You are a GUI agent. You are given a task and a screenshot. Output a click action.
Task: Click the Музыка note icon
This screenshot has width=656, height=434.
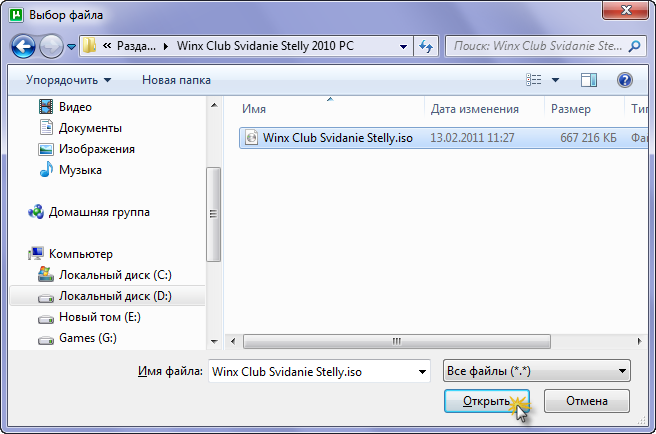46,169
